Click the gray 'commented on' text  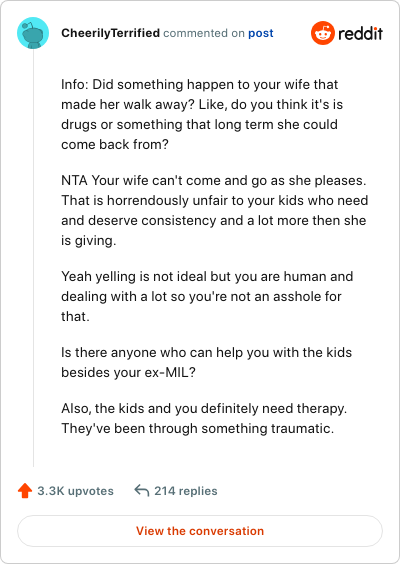click(204, 33)
